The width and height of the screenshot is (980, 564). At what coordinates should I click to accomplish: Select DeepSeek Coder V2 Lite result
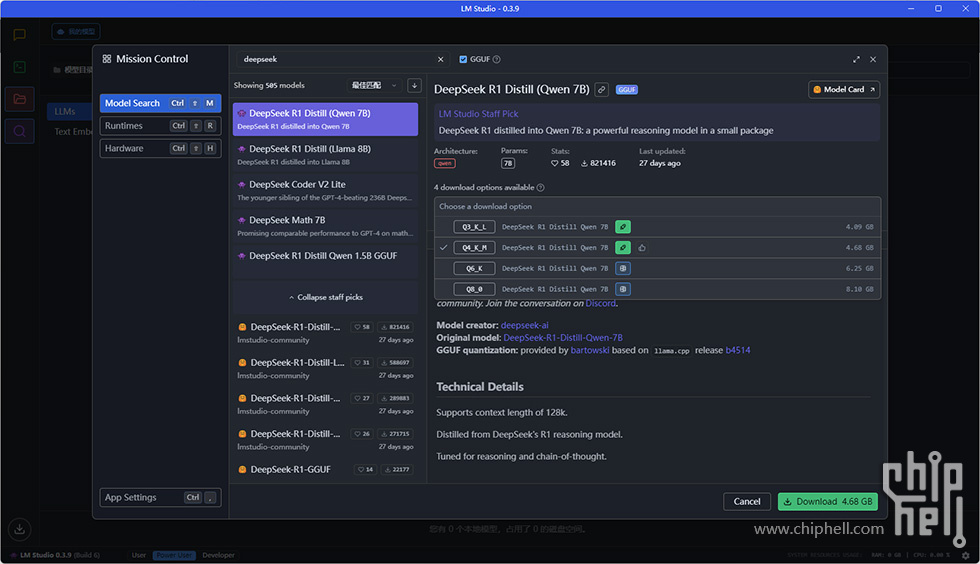point(326,191)
